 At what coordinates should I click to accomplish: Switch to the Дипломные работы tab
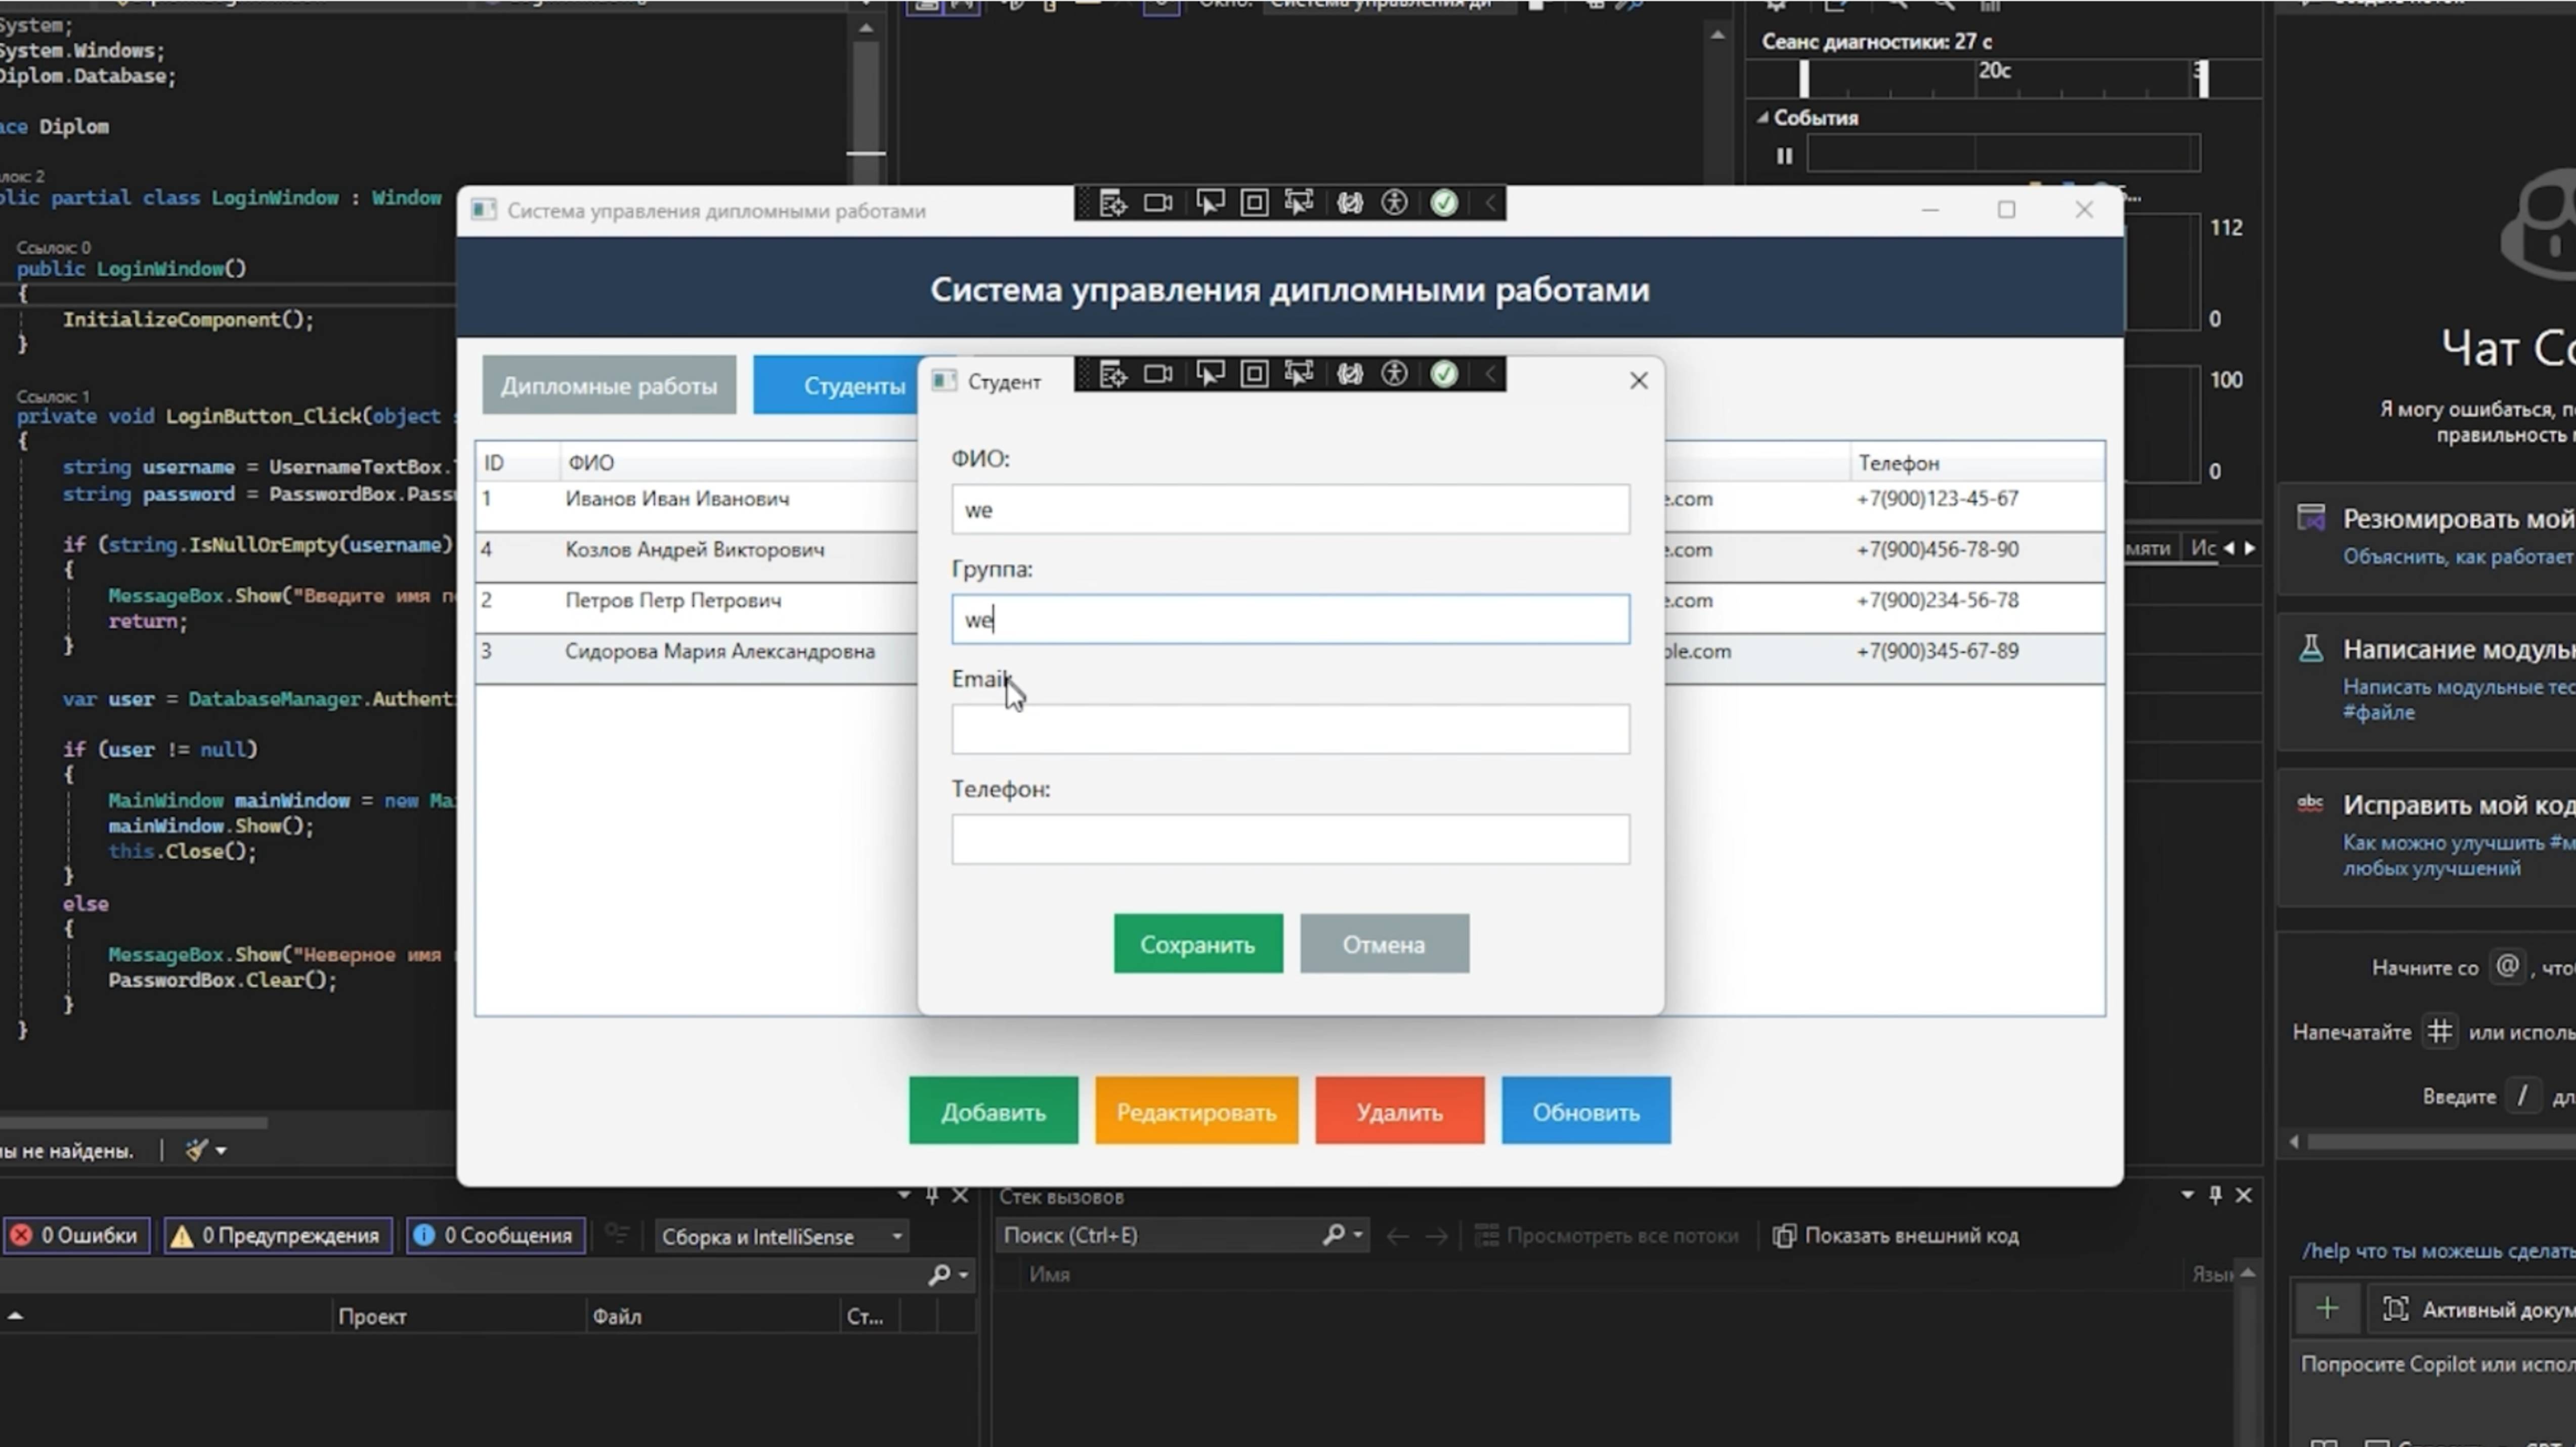click(608, 386)
